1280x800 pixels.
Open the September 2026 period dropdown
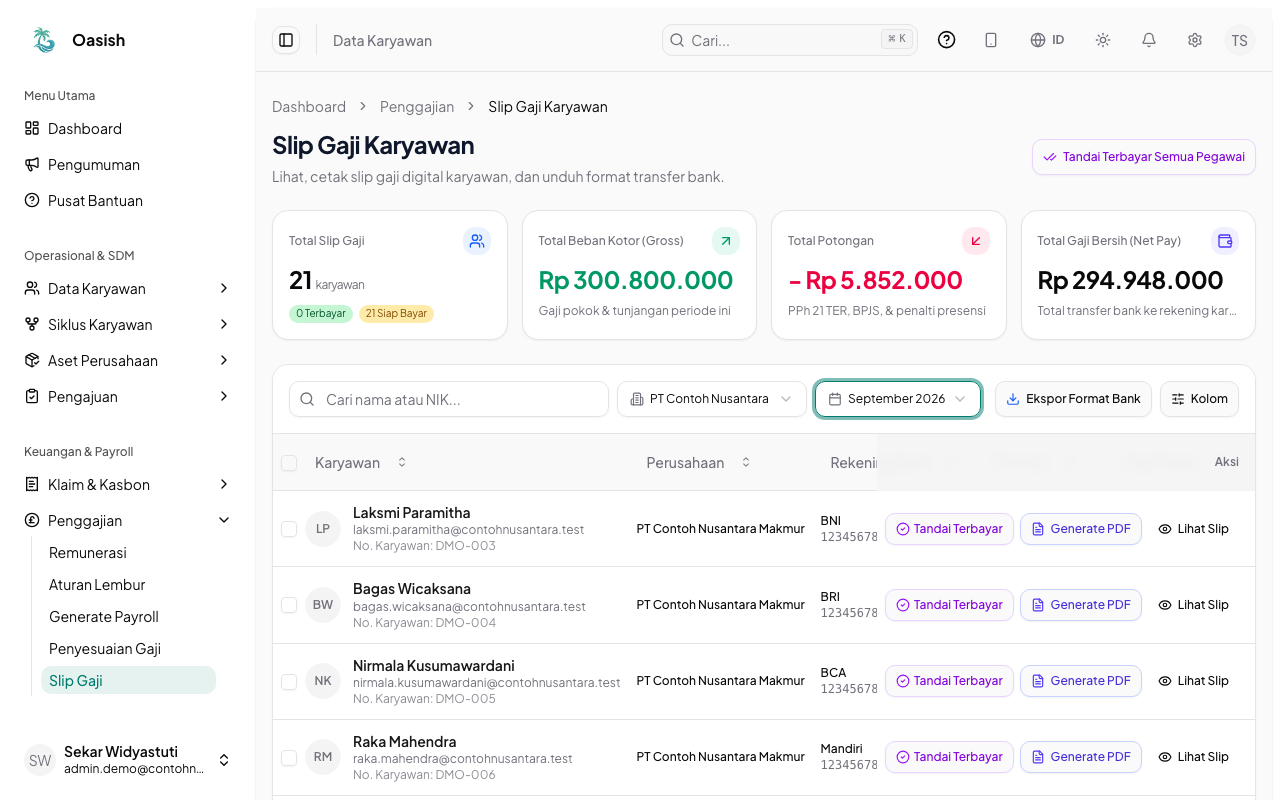click(898, 399)
